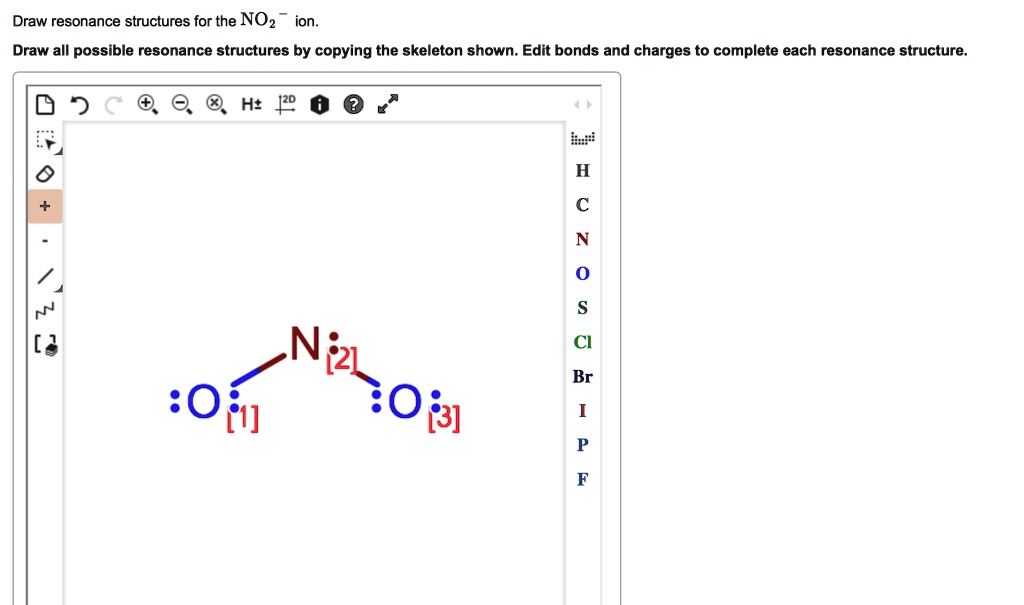This screenshot has height=605, width=1024.
Task: Zoom out of the structure canvas
Action: (x=181, y=104)
